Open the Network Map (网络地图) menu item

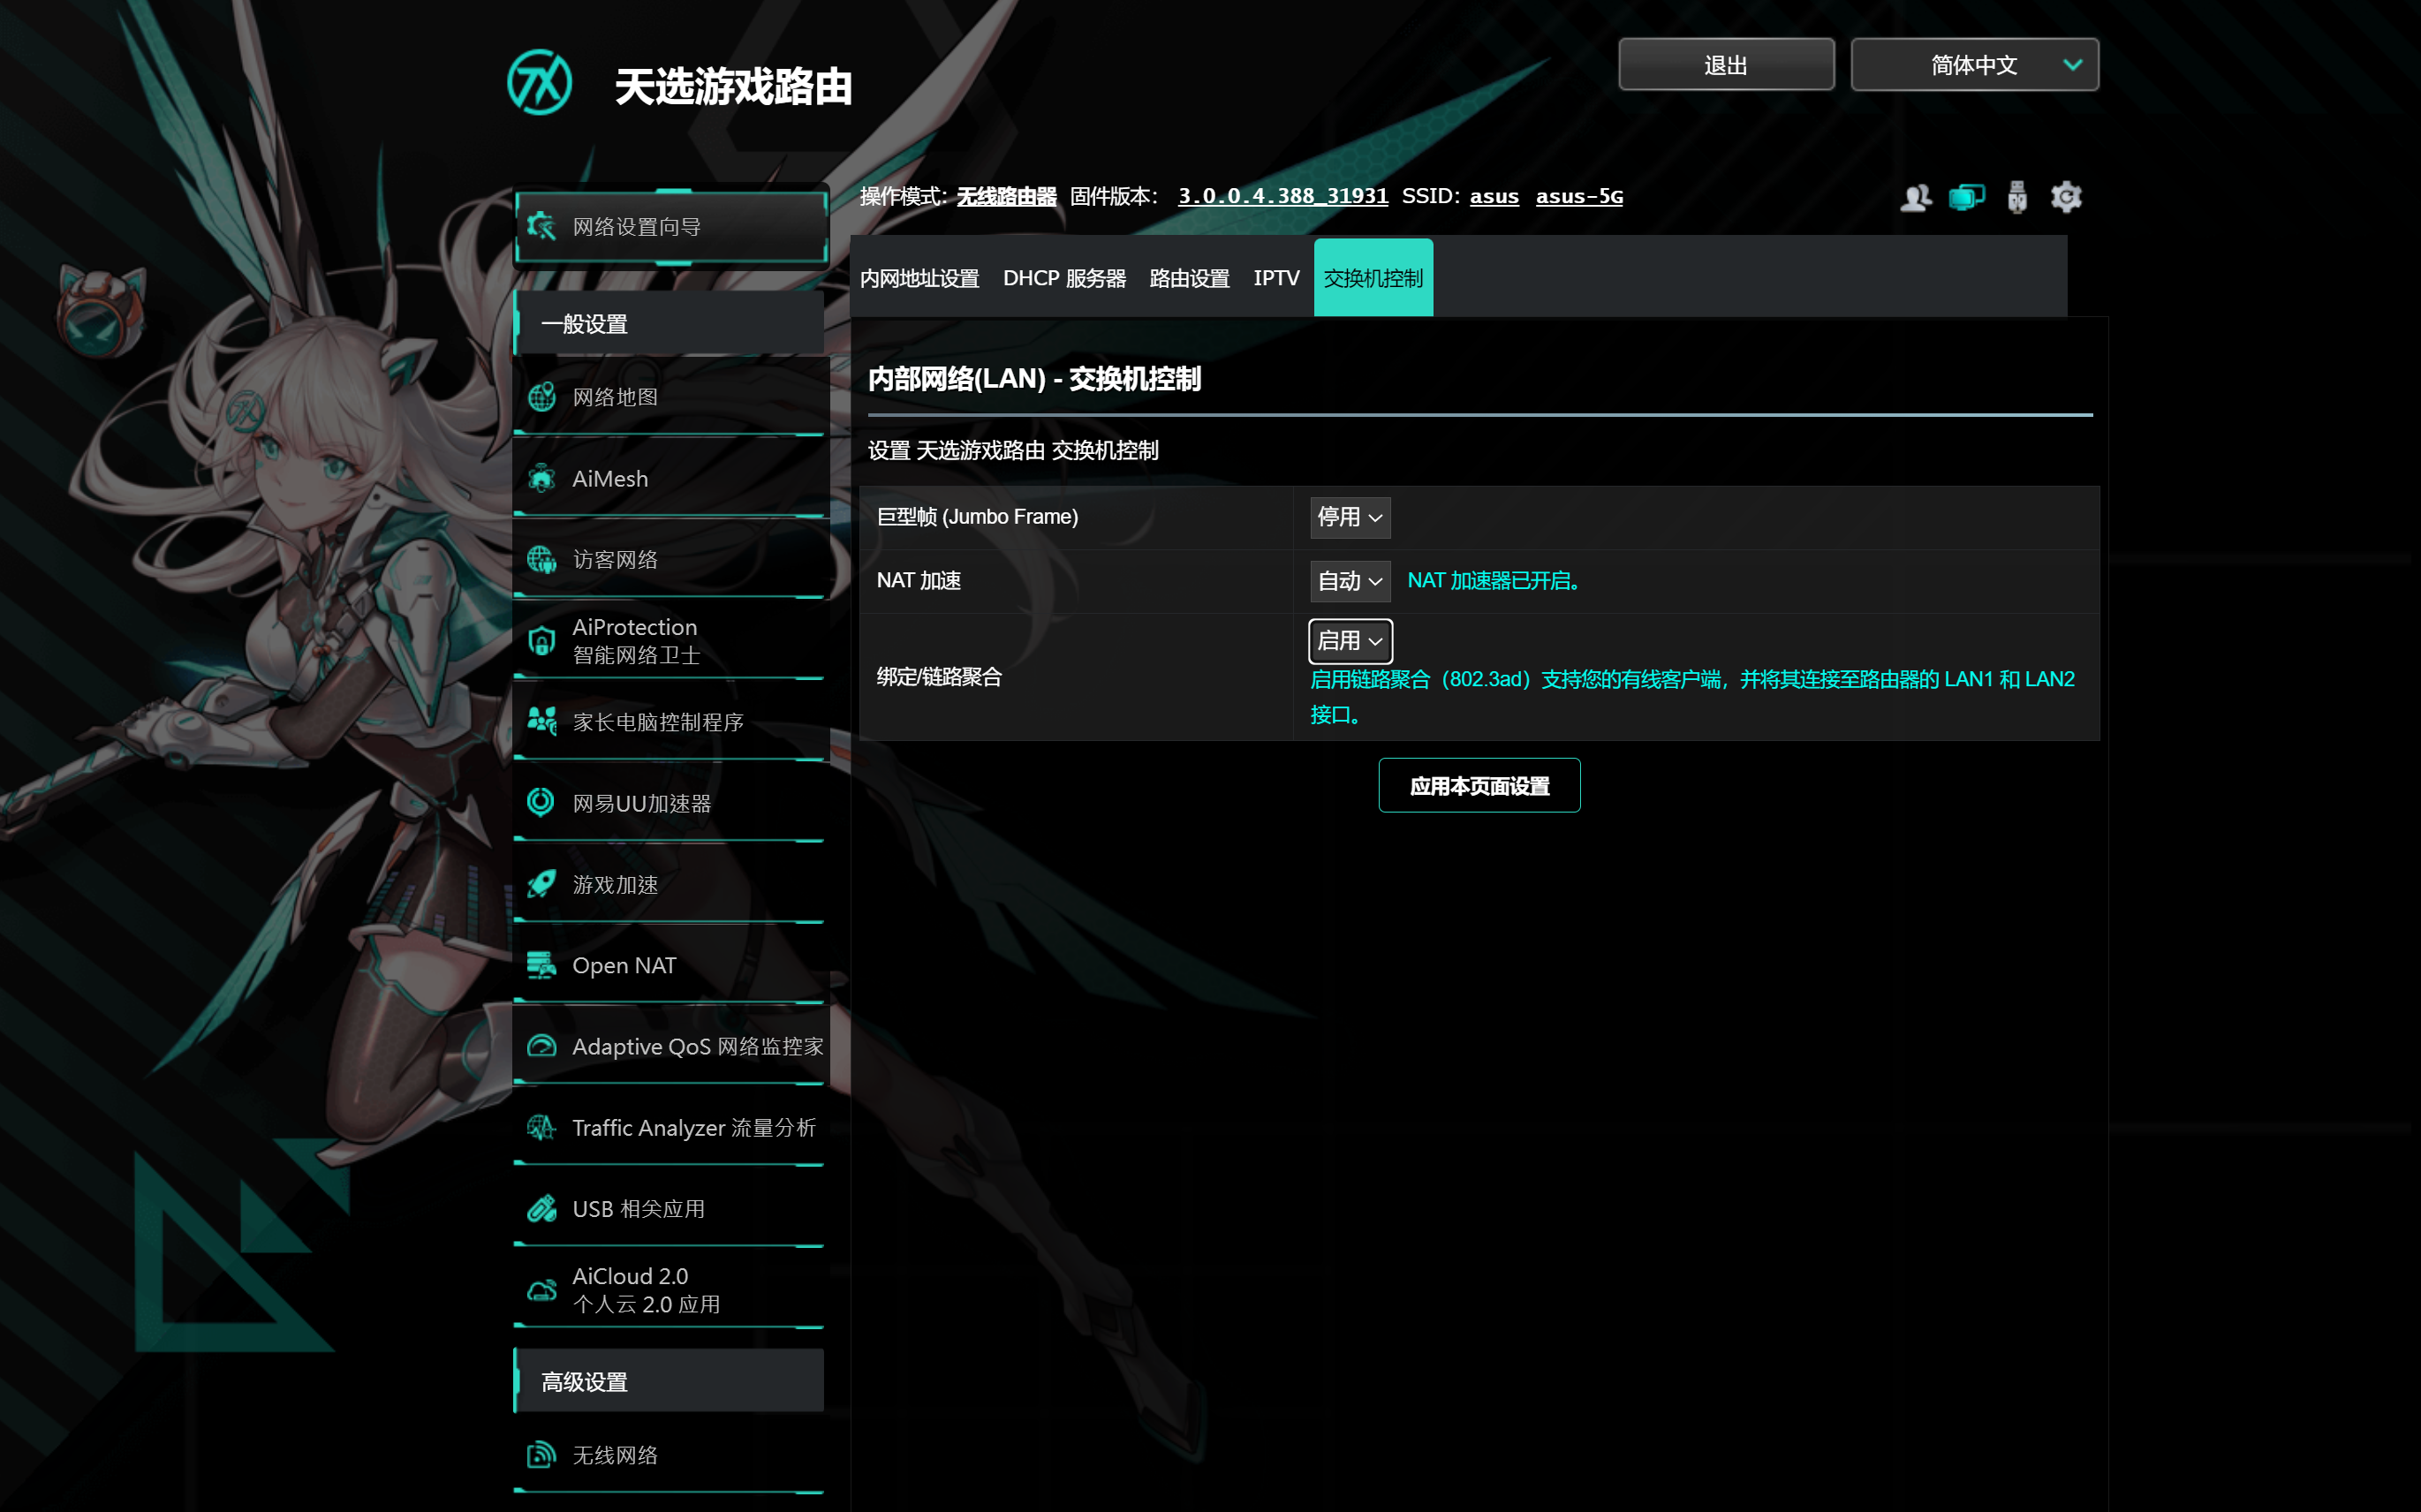pos(669,397)
